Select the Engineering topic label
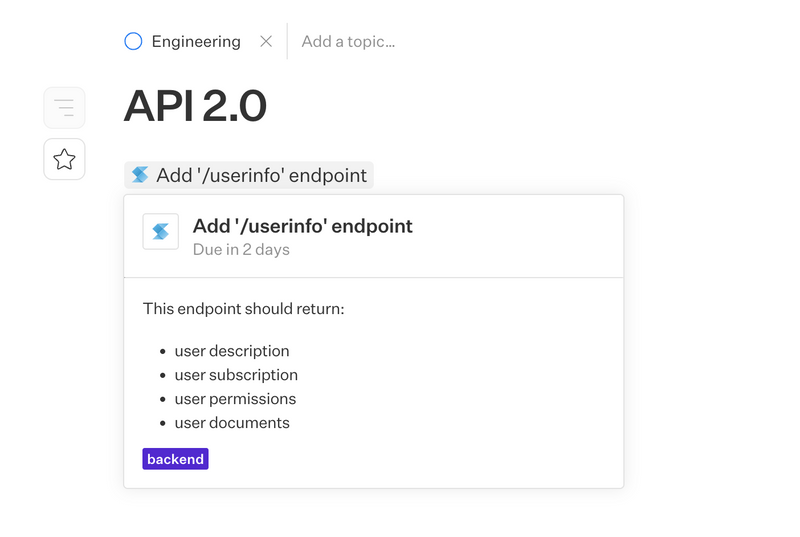 (196, 41)
